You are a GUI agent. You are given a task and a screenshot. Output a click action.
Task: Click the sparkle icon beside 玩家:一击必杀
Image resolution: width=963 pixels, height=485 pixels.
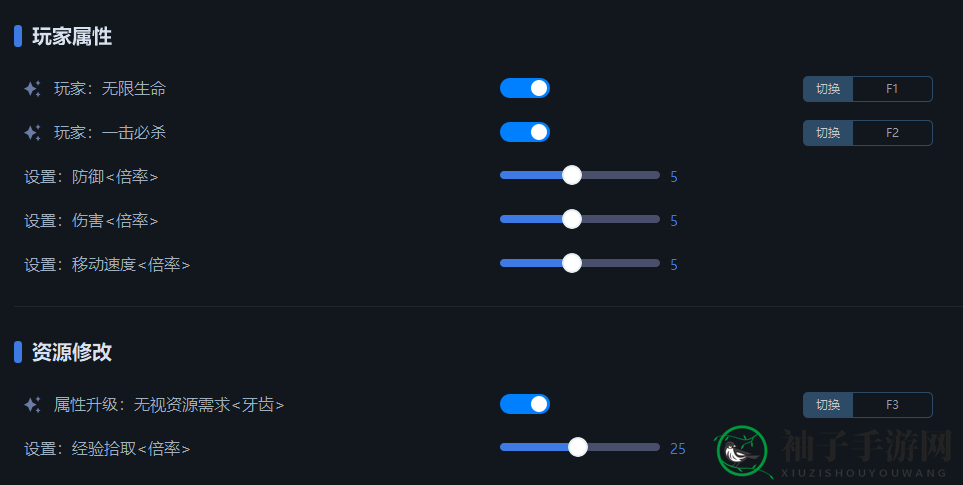[x=33, y=133]
